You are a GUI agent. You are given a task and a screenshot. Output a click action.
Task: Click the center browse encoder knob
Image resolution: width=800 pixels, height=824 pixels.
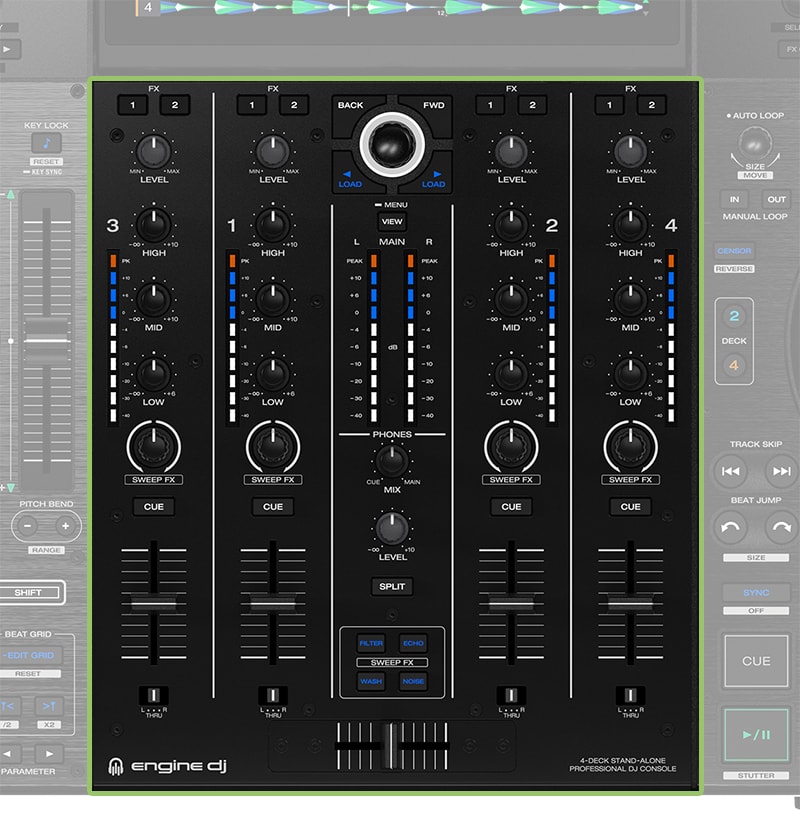pos(390,141)
